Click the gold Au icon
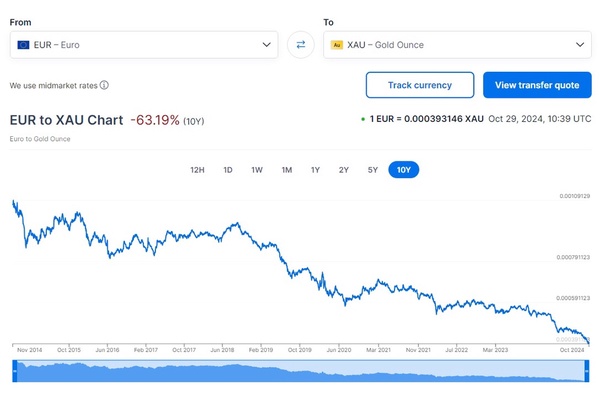The width and height of the screenshot is (600, 396). click(x=337, y=45)
